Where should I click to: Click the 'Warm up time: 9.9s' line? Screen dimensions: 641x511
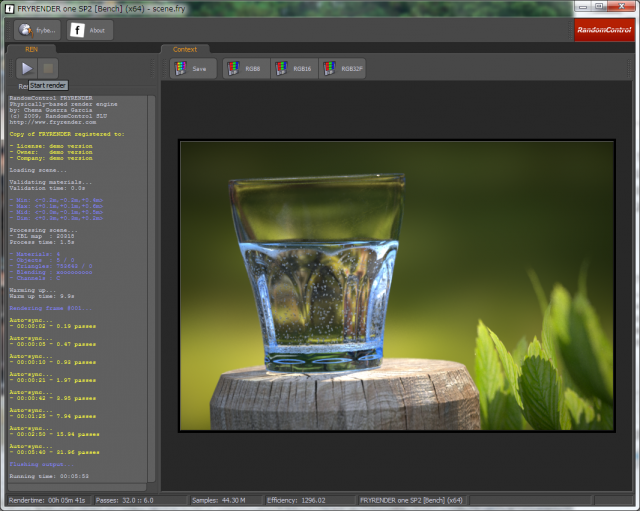pos(42,296)
